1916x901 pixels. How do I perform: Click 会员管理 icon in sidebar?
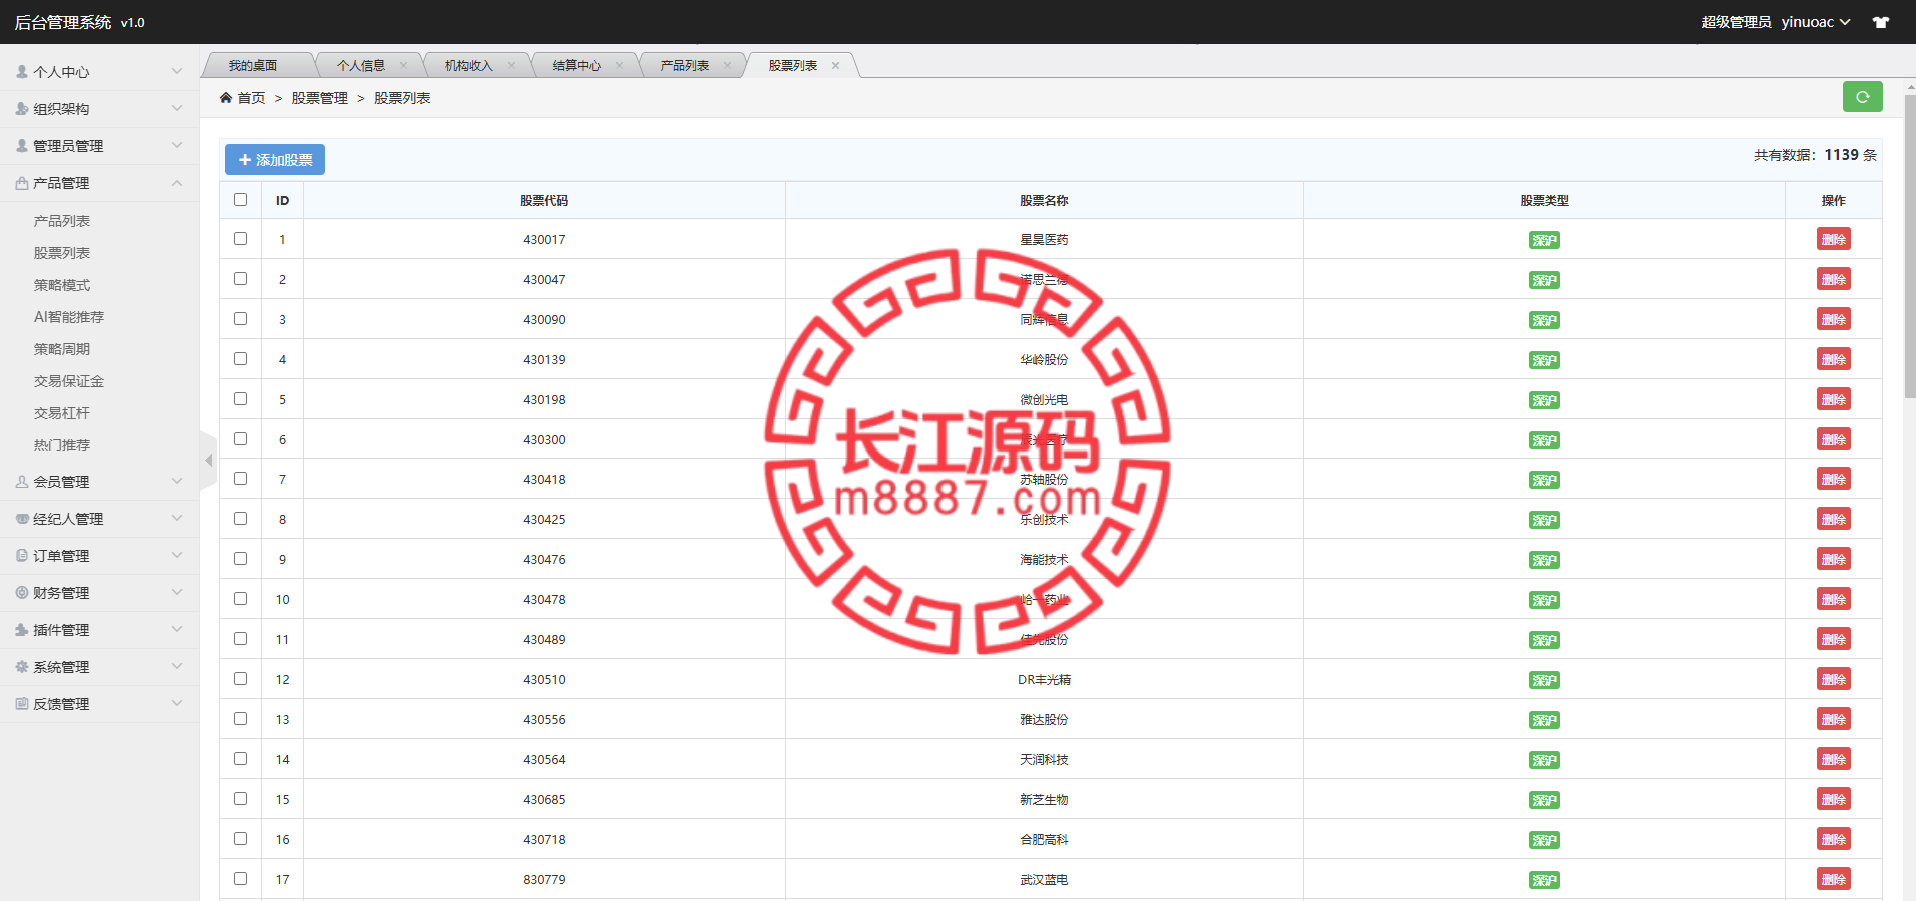point(22,482)
